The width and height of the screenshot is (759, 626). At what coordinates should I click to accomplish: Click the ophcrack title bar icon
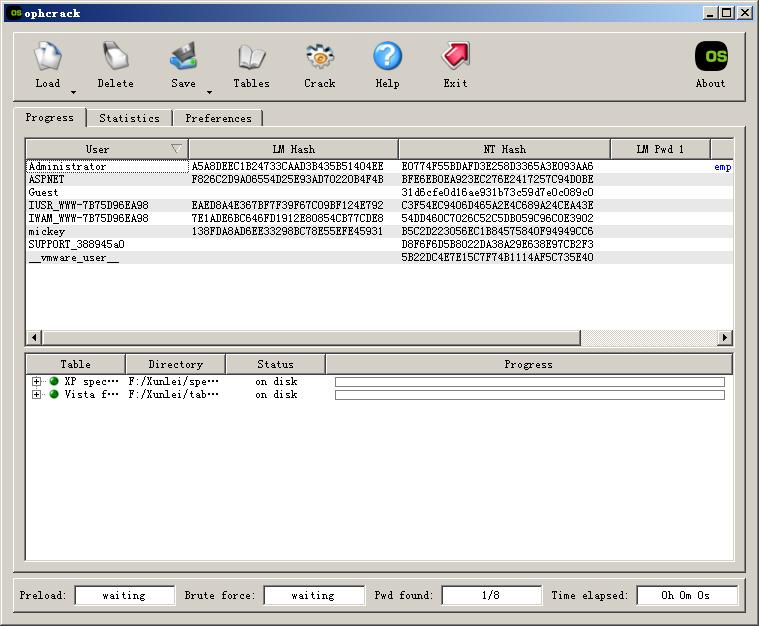pyautogui.click(x=16, y=13)
